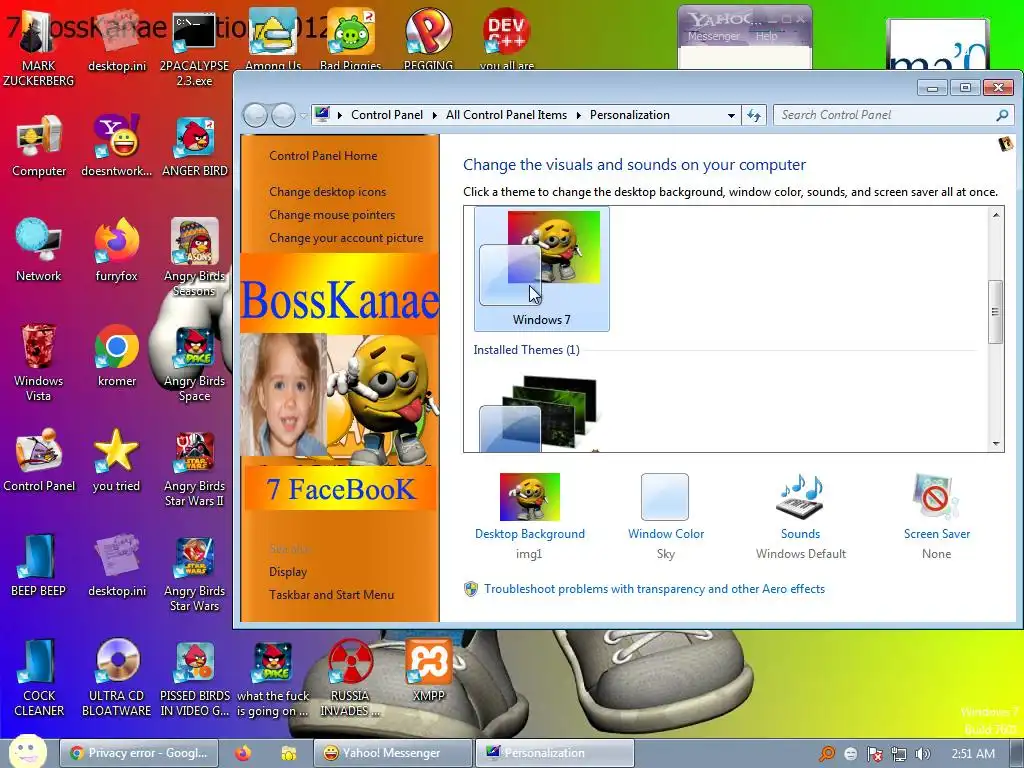Image resolution: width=1024 pixels, height=768 pixels.
Task: Click Change desktop icons link
Action: (x=327, y=191)
